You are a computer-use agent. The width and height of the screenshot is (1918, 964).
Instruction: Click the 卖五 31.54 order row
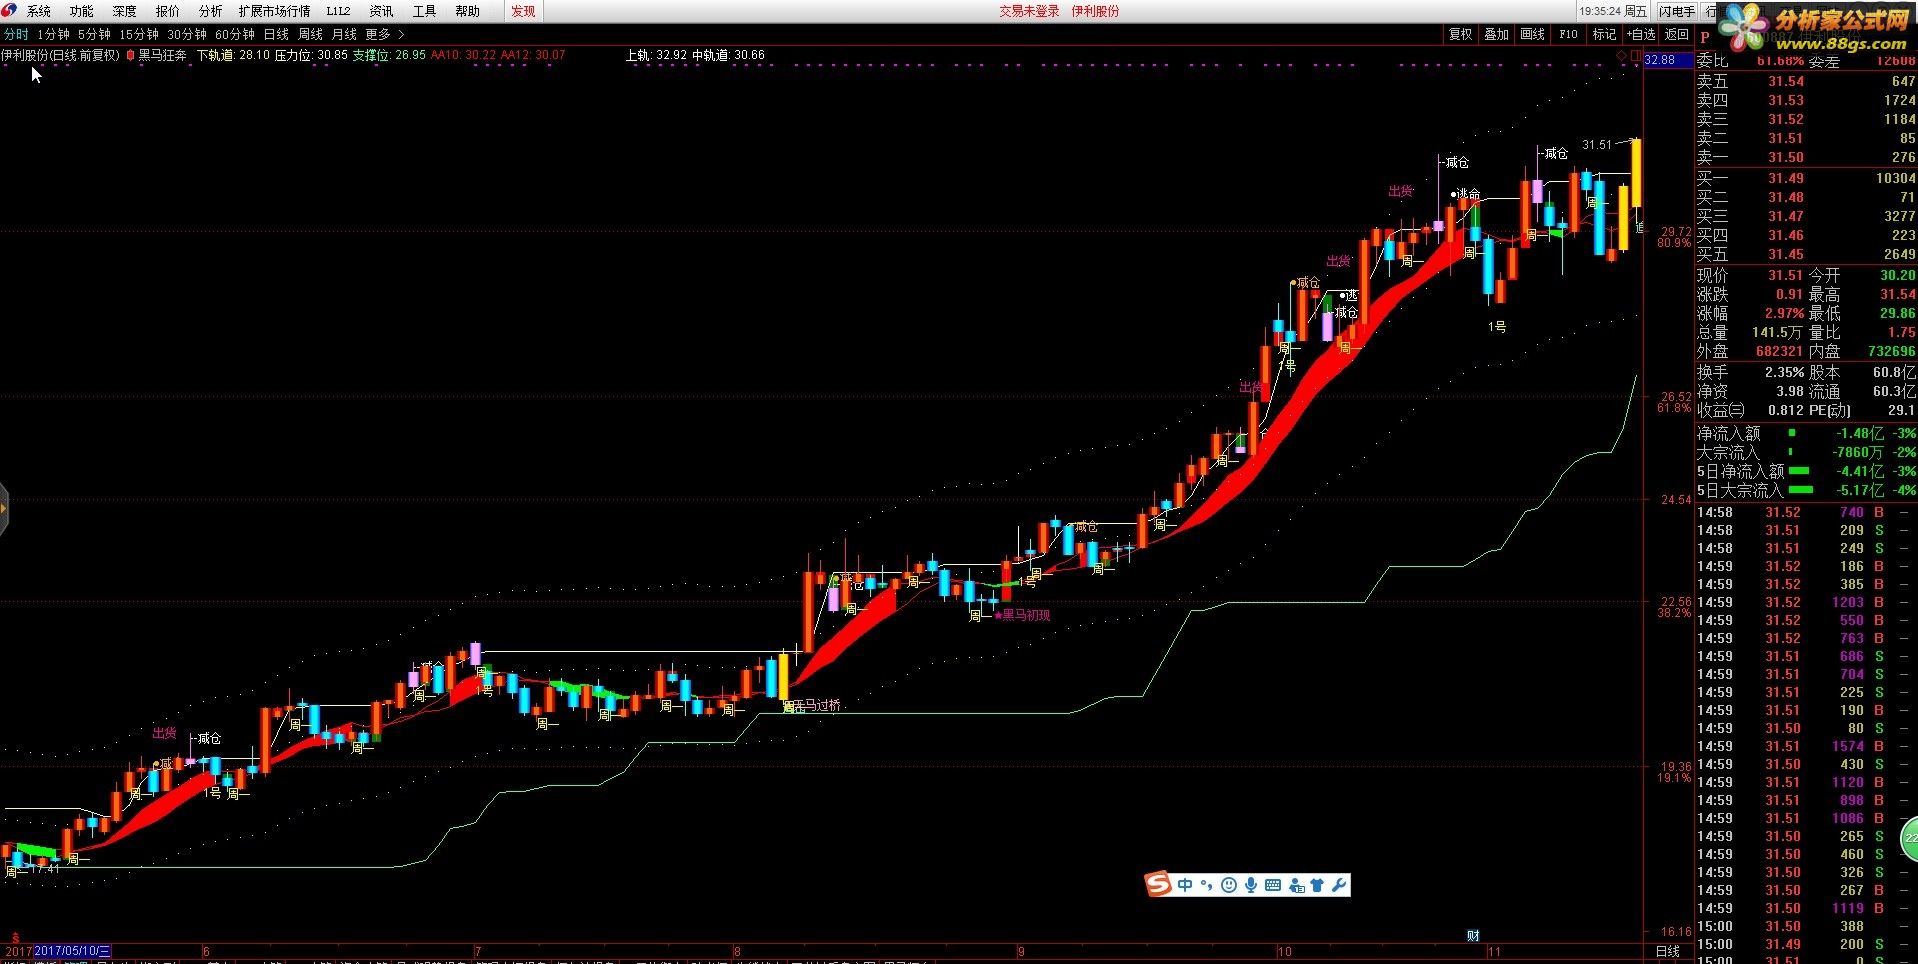(1805, 81)
